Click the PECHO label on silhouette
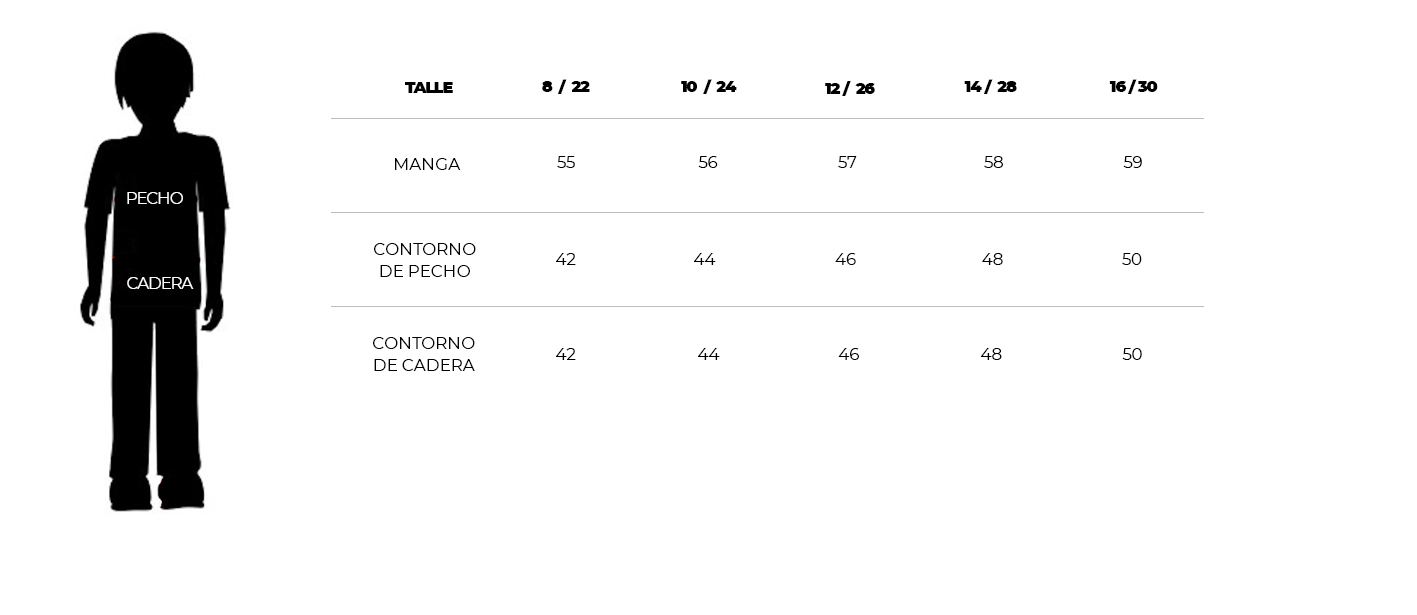 (154, 198)
